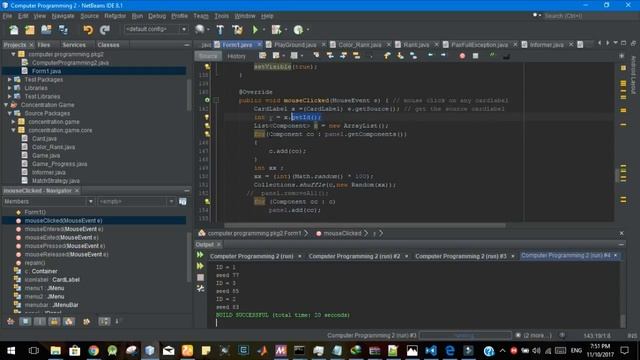Toggle the fourth Navigator bottom filter button
Screen dimensions: 640x360
point(54,321)
